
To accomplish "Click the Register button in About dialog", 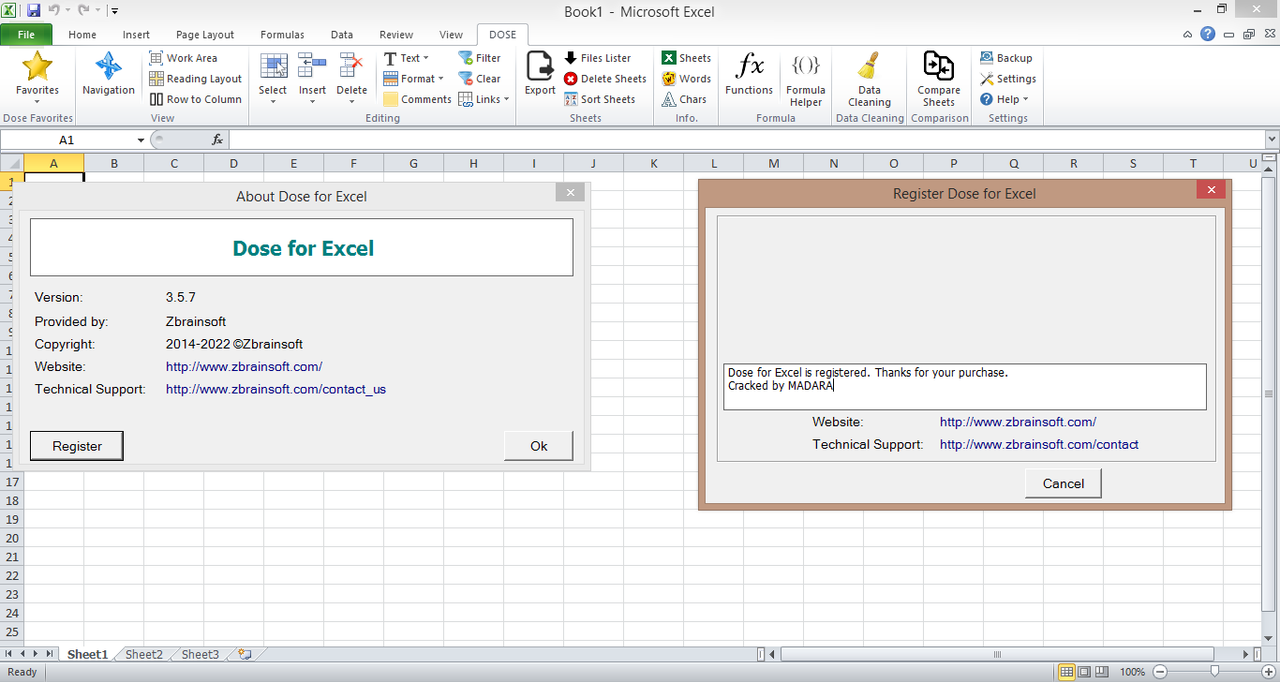I will 77,446.
